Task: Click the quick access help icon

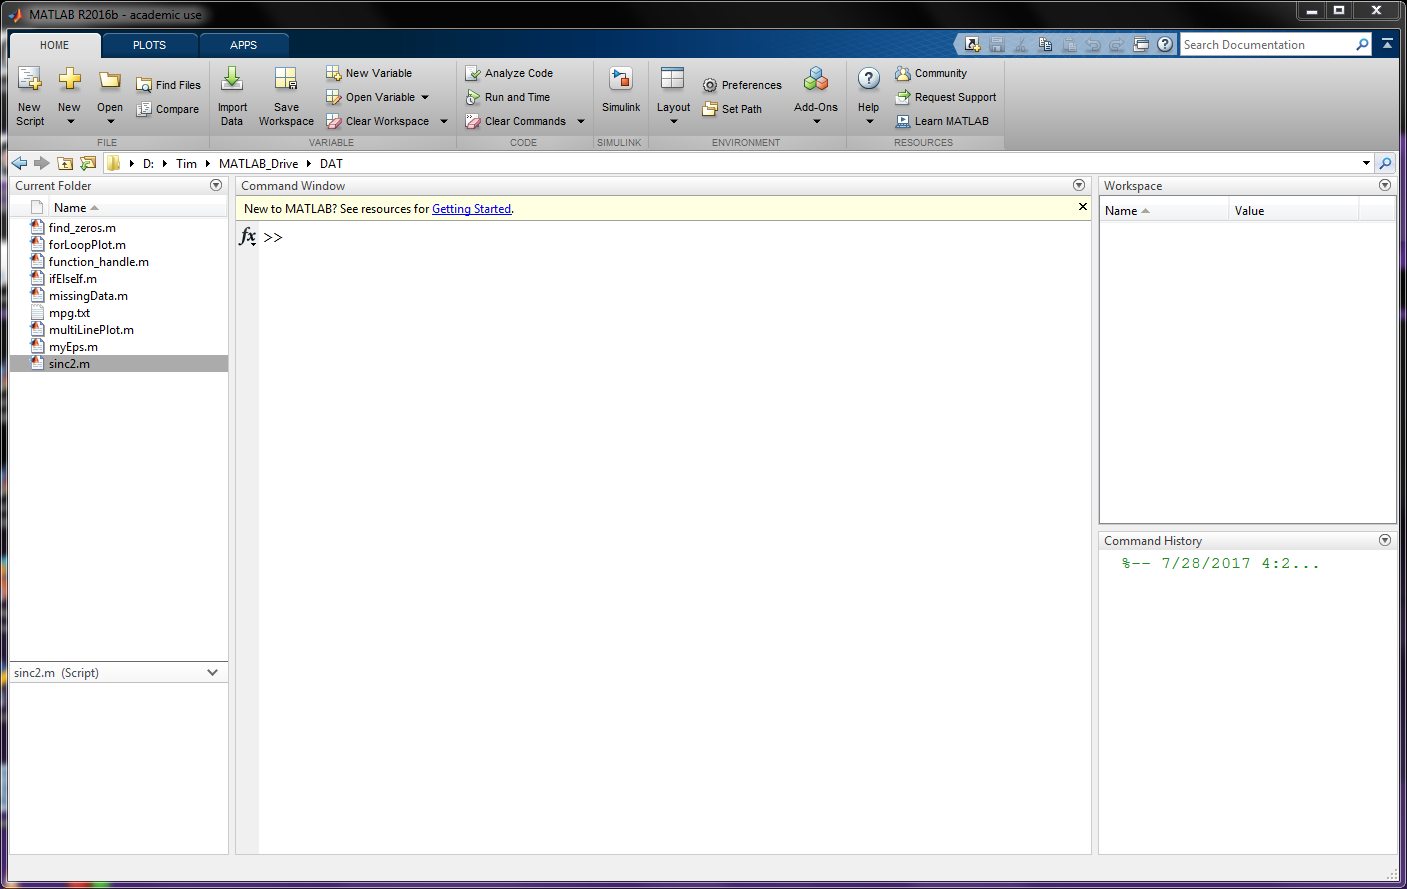Action: (x=1165, y=44)
